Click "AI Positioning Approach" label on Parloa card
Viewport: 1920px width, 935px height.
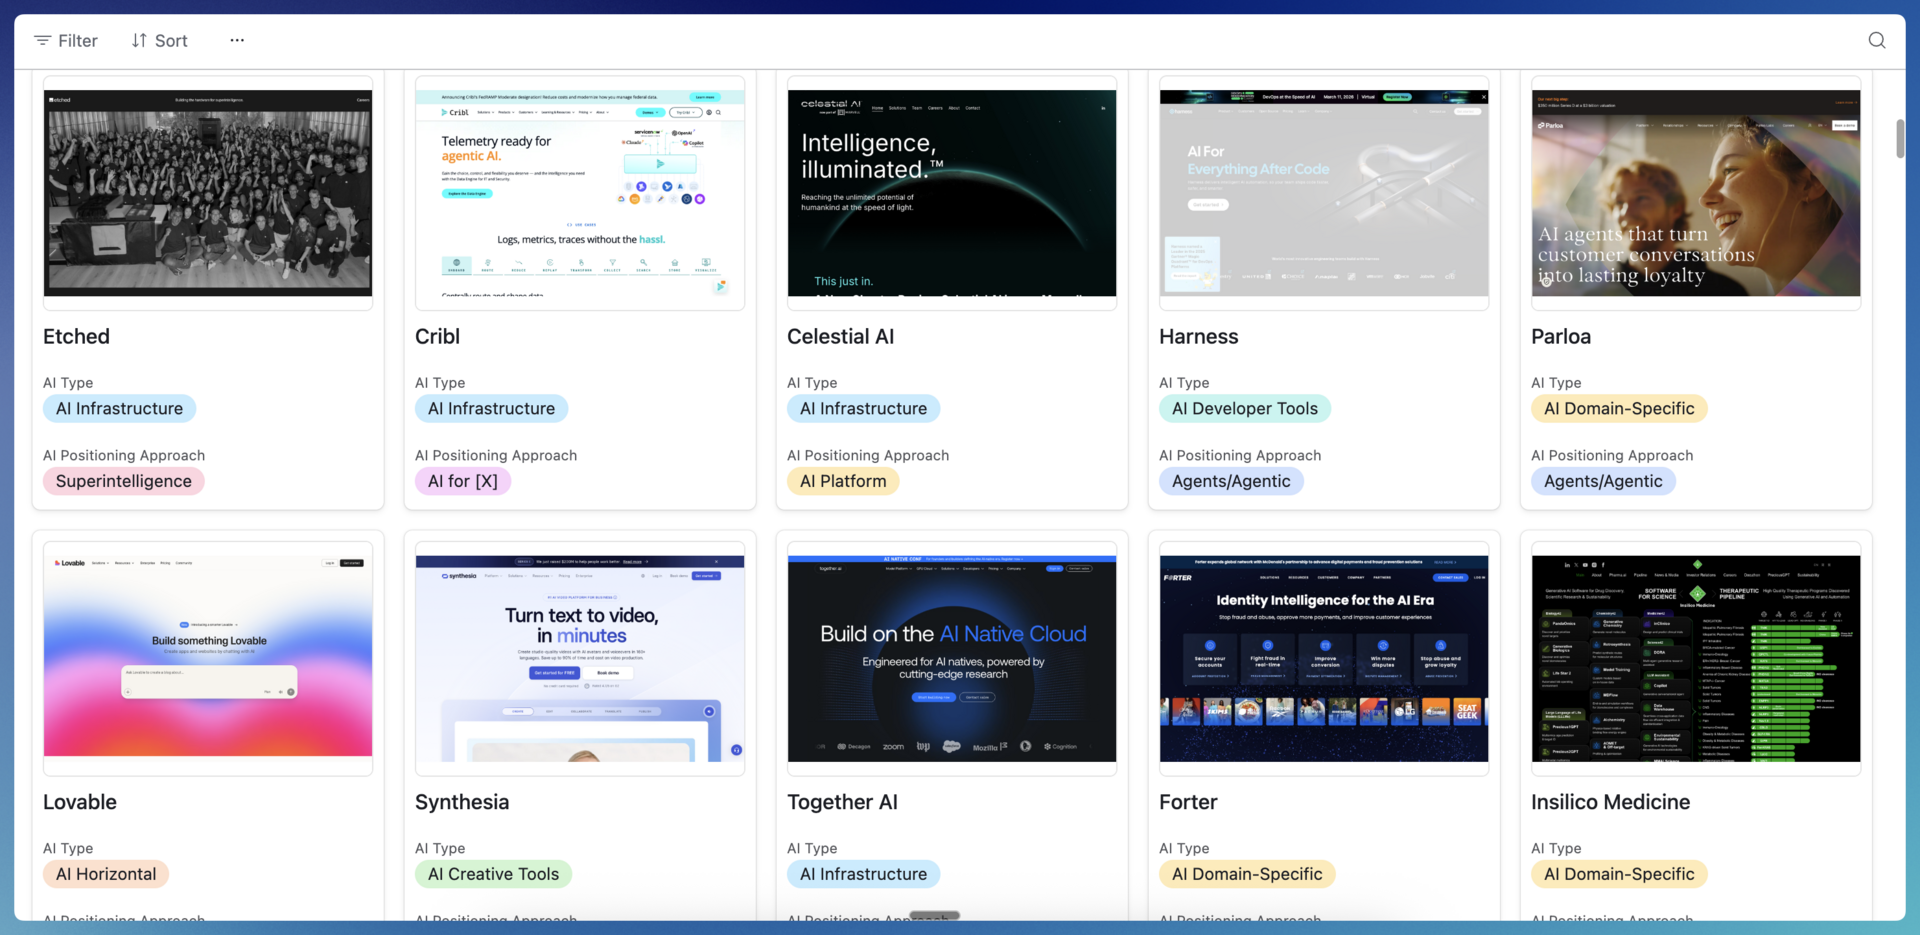coord(1612,456)
